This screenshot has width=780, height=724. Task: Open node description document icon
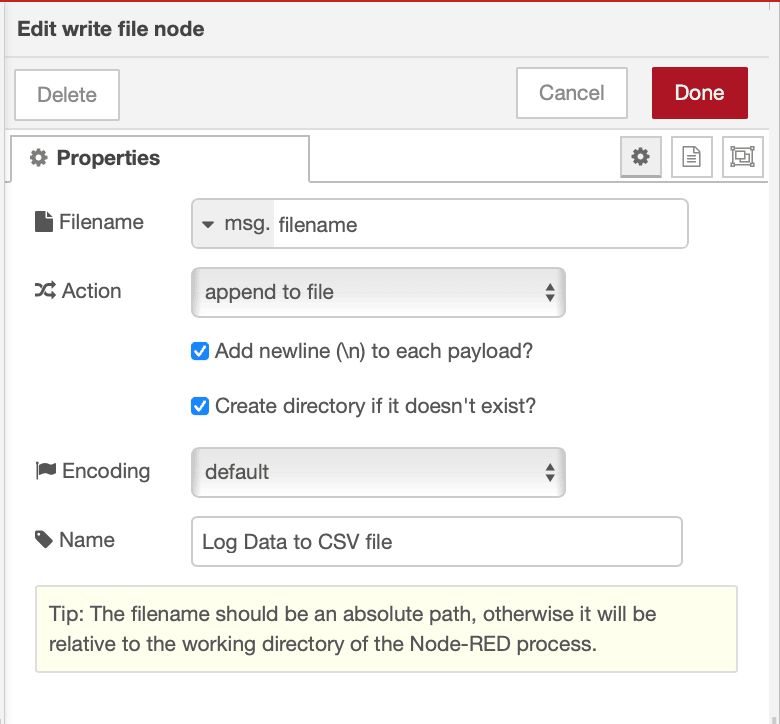(x=691, y=157)
